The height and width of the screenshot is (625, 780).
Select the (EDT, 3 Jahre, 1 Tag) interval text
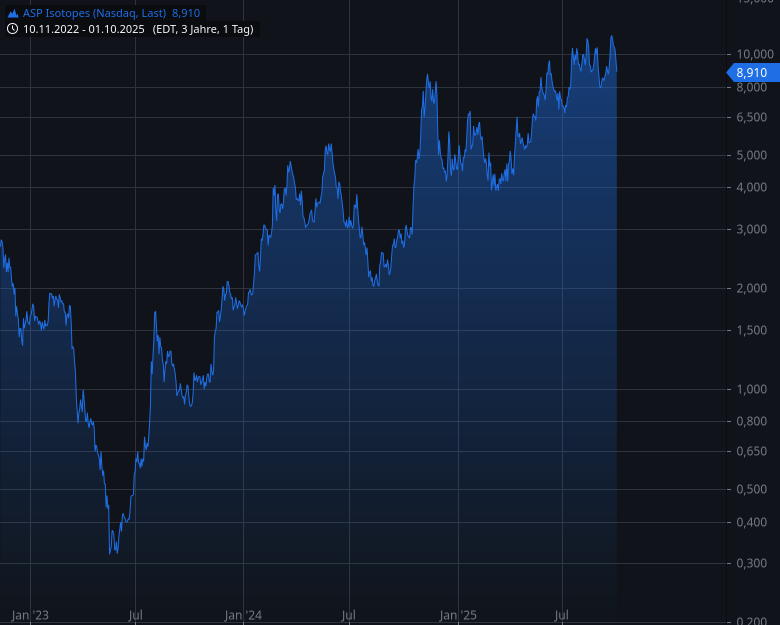click(202, 29)
